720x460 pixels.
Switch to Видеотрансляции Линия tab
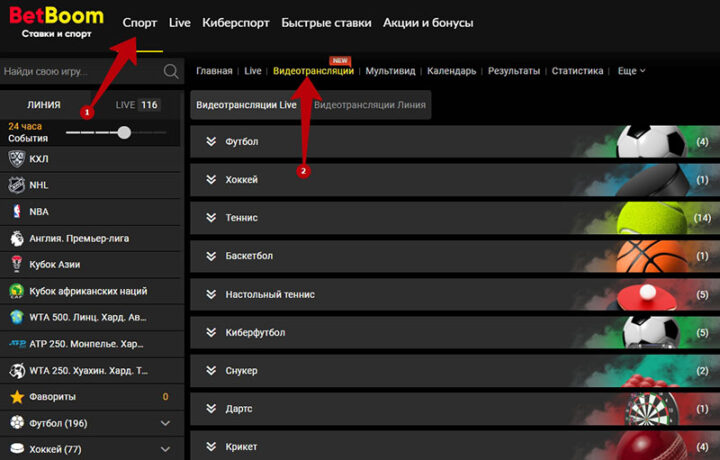tap(369, 105)
